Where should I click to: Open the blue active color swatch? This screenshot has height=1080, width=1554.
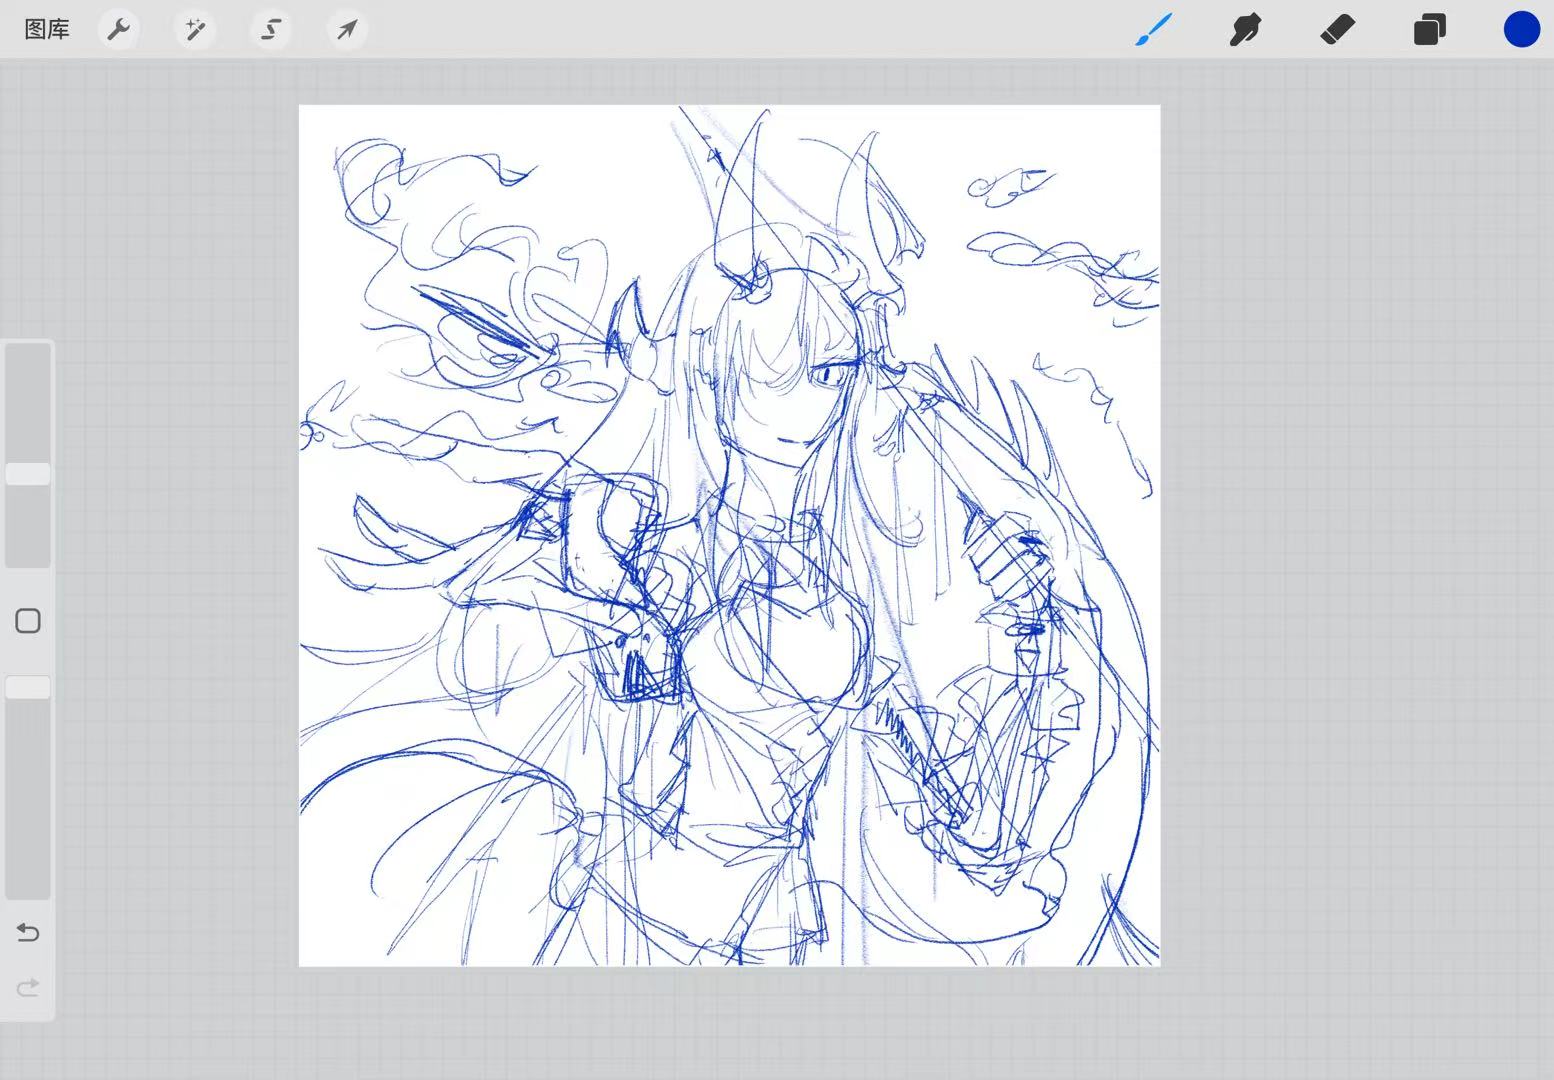pyautogui.click(x=1521, y=30)
